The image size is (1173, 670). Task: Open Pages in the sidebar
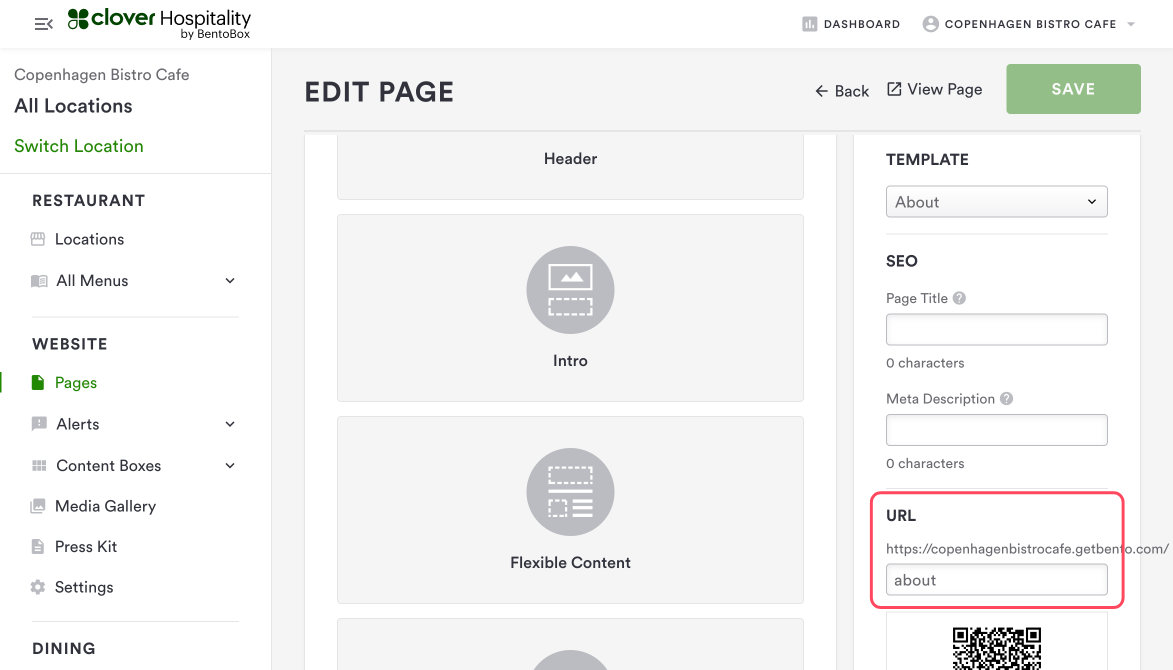tap(76, 383)
